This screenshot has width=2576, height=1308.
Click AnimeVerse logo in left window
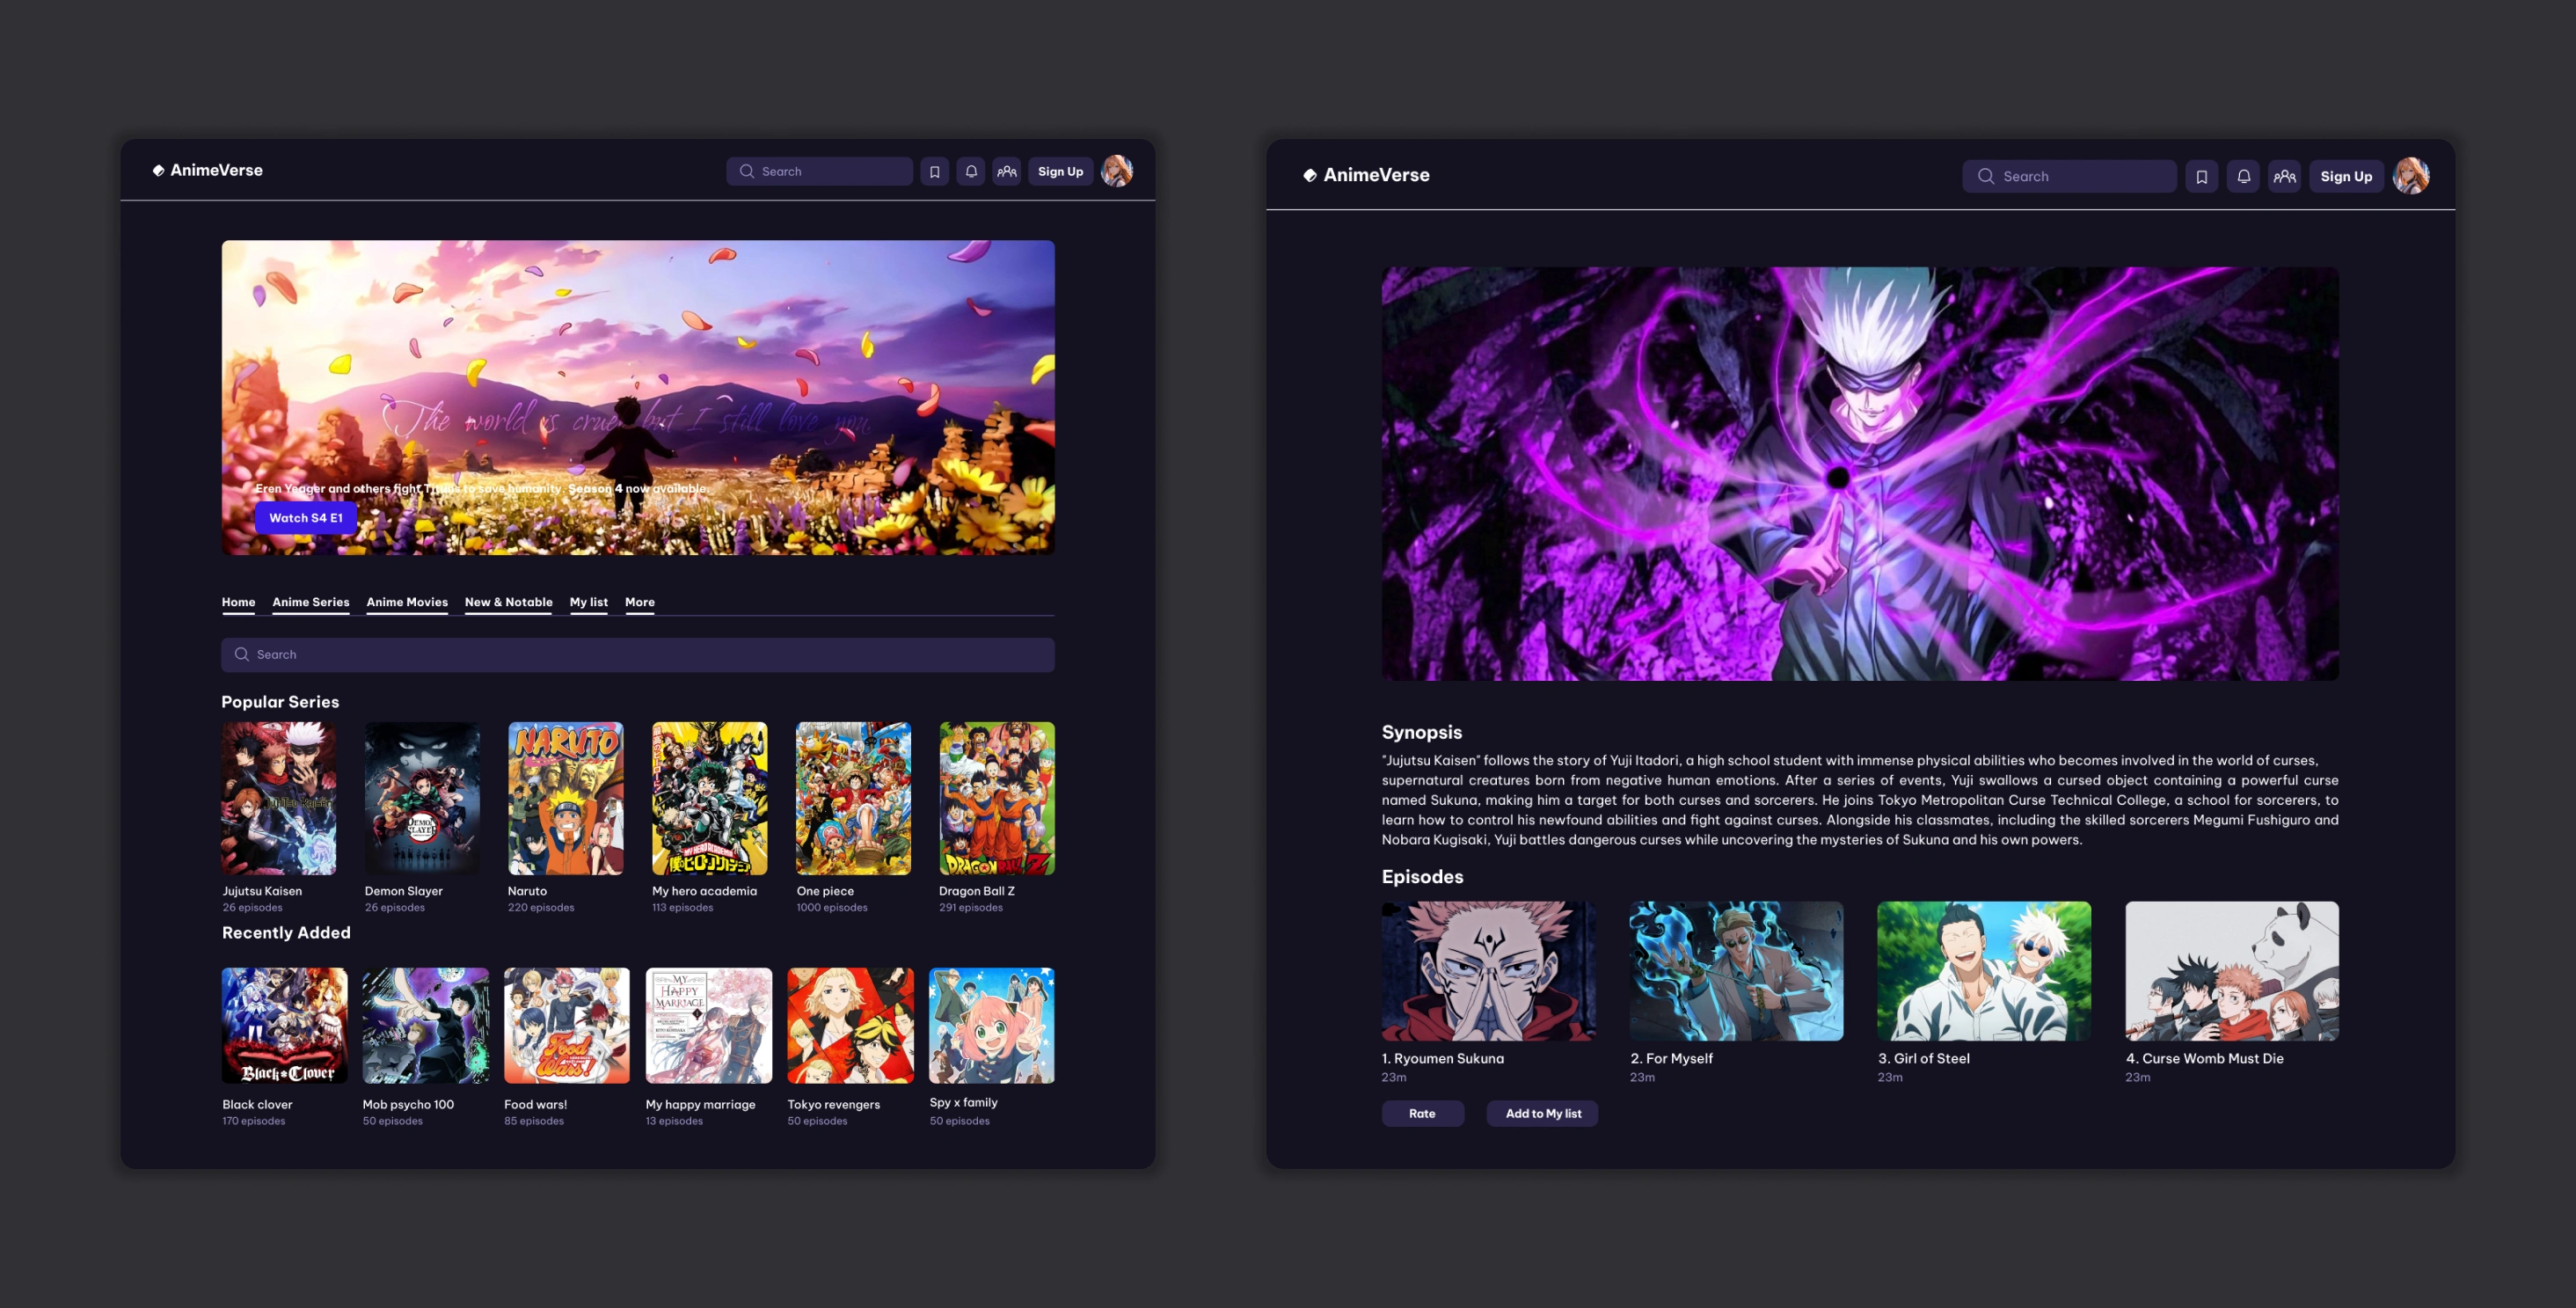(x=207, y=170)
